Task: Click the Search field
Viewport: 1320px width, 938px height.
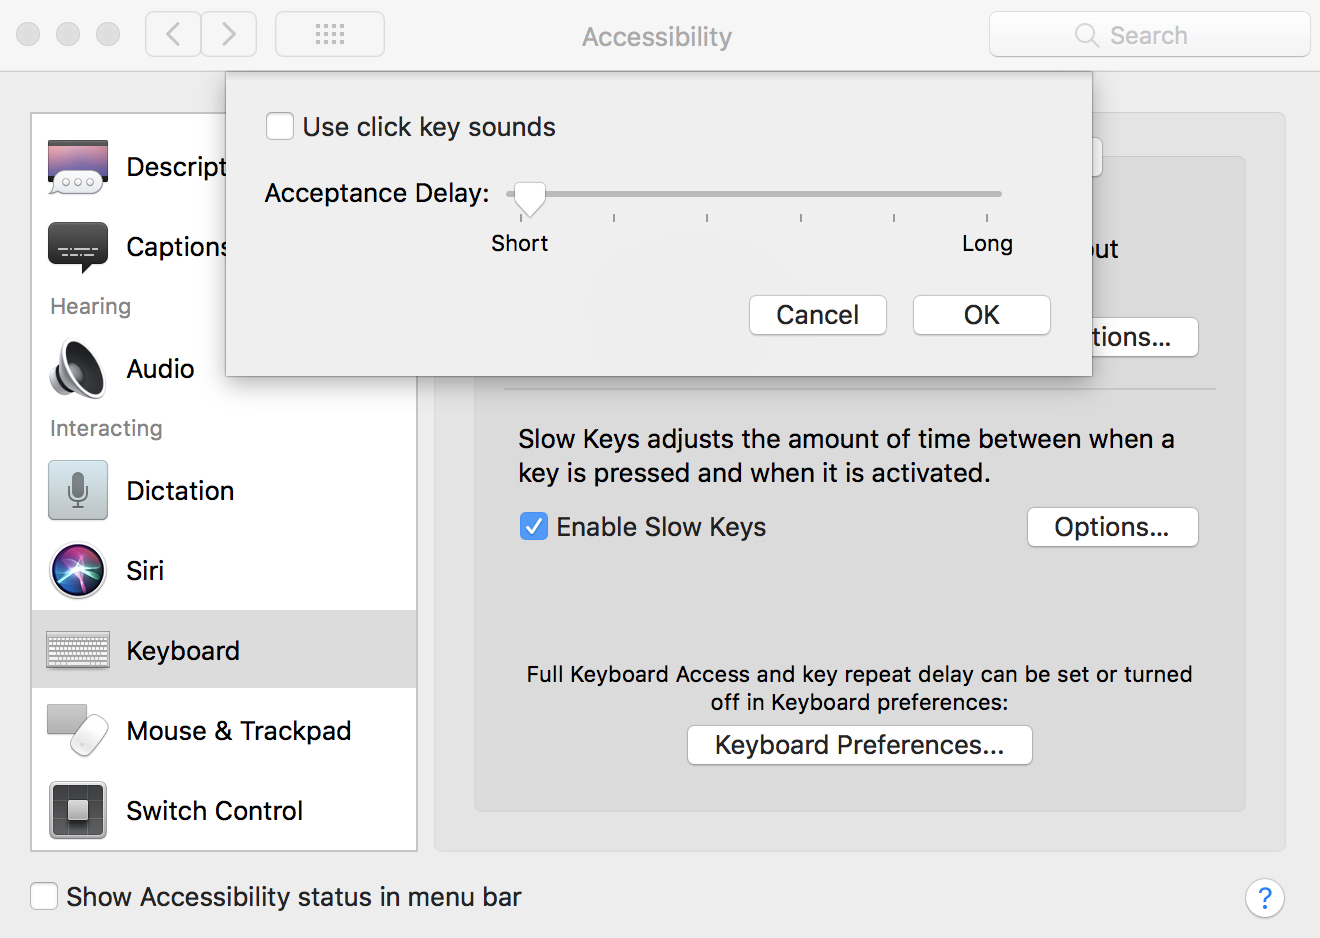Action: coord(1149,35)
